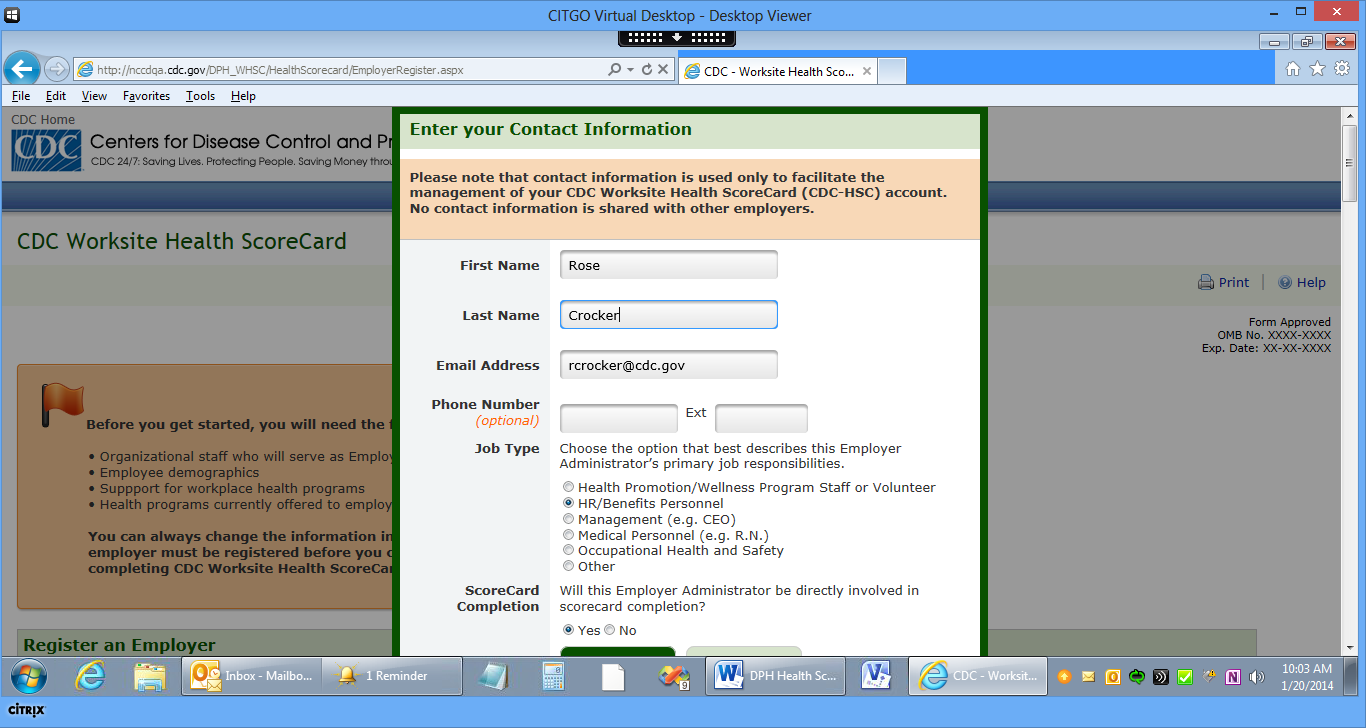Click the page scroll down arrow
1366x728 pixels.
pyautogui.click(x=1349, y=647)
